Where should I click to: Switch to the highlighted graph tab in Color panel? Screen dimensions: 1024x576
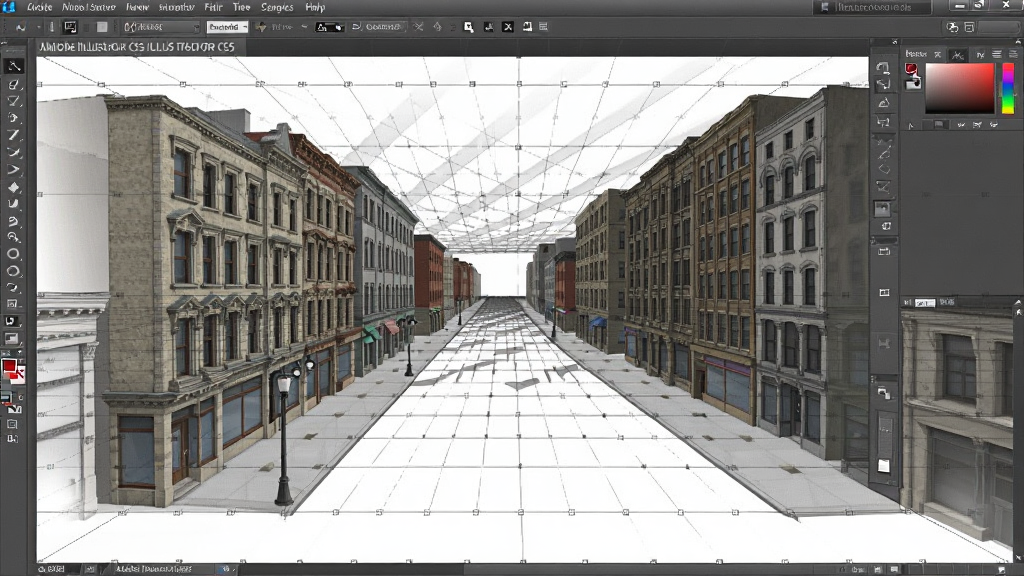pyautogui.click(x=957, y=55)
